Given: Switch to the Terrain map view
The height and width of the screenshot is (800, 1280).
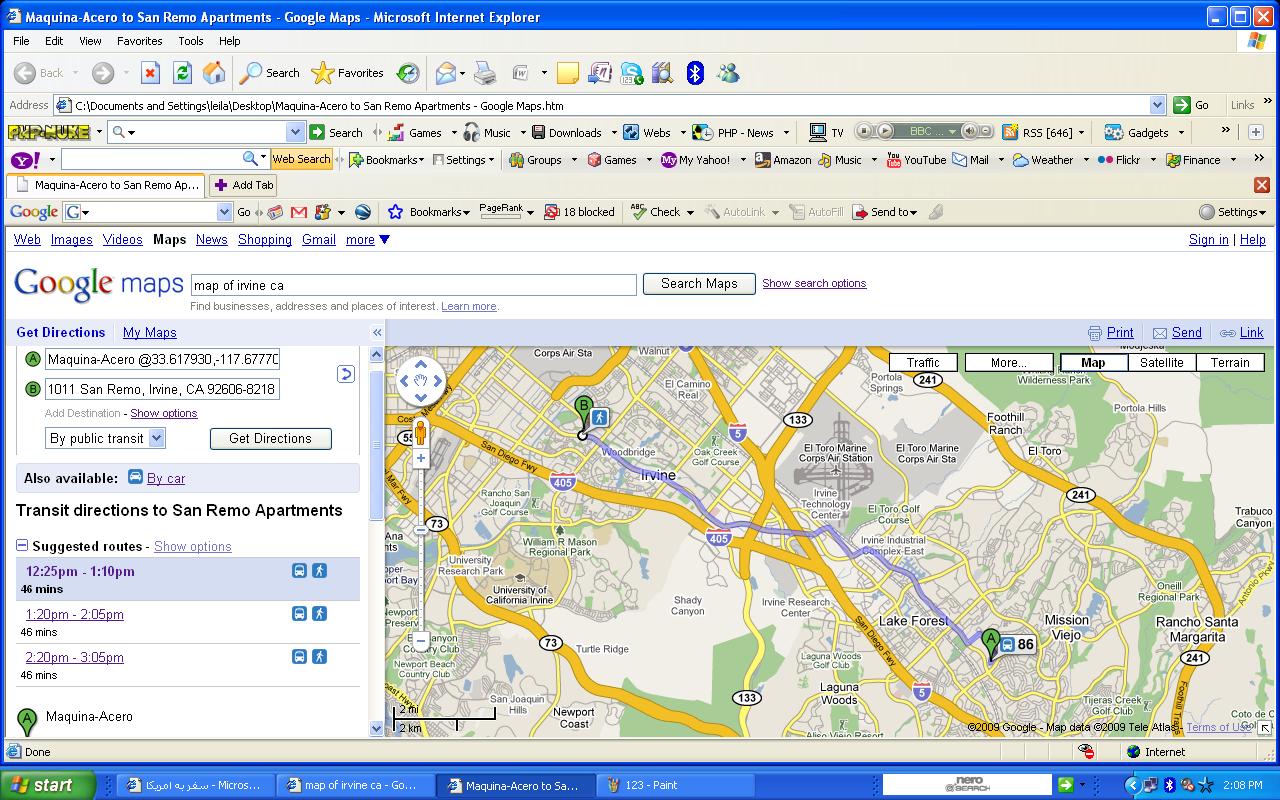Looking at the screenshot, I should coord(1230,363).
